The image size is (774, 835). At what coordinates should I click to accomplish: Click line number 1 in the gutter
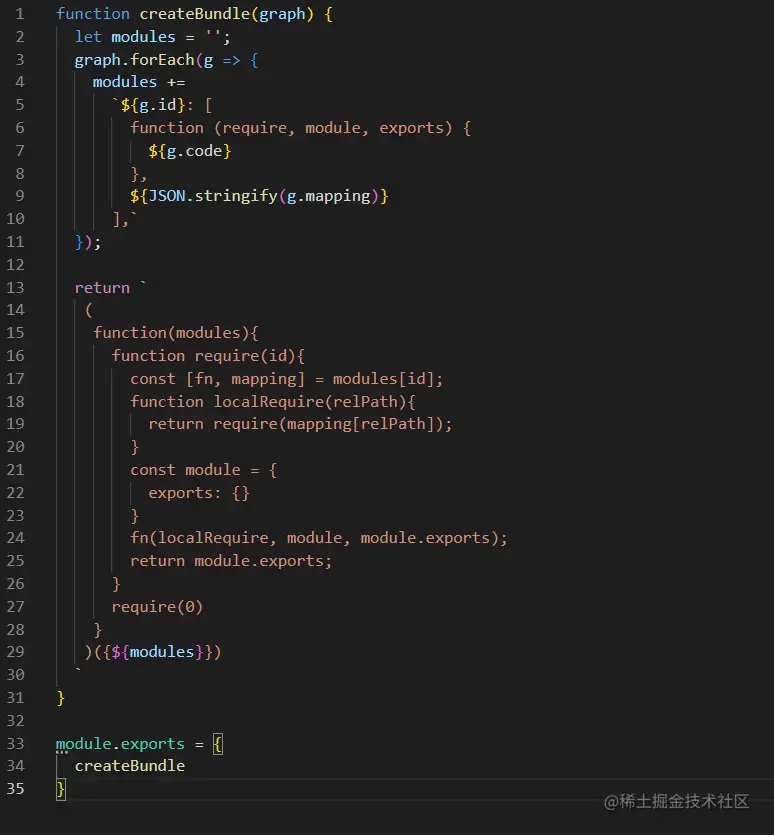[x=20, y=14]
